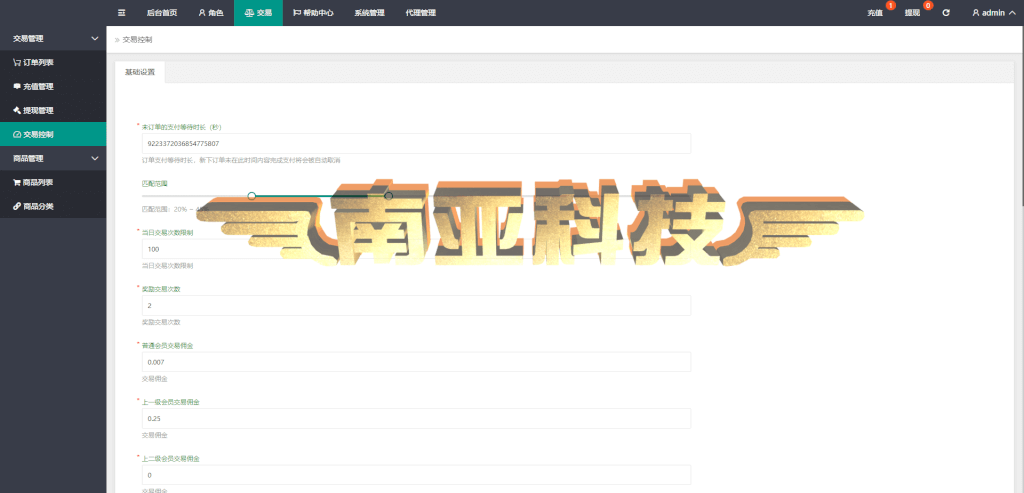Click the 交易控制 breadcrumb
Viewport: 1024px width, 493px height.
tap(138, 40)
